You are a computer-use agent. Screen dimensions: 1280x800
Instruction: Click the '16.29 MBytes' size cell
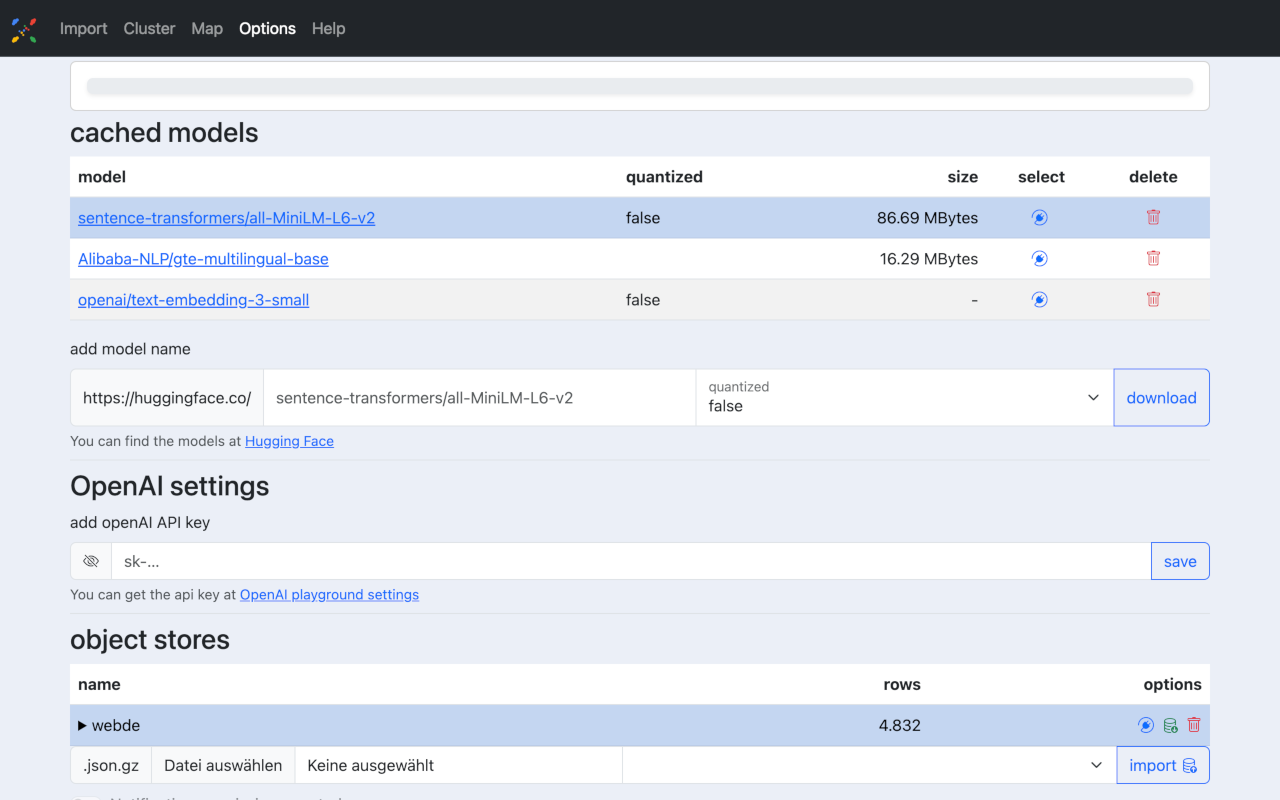click(929, 258)
